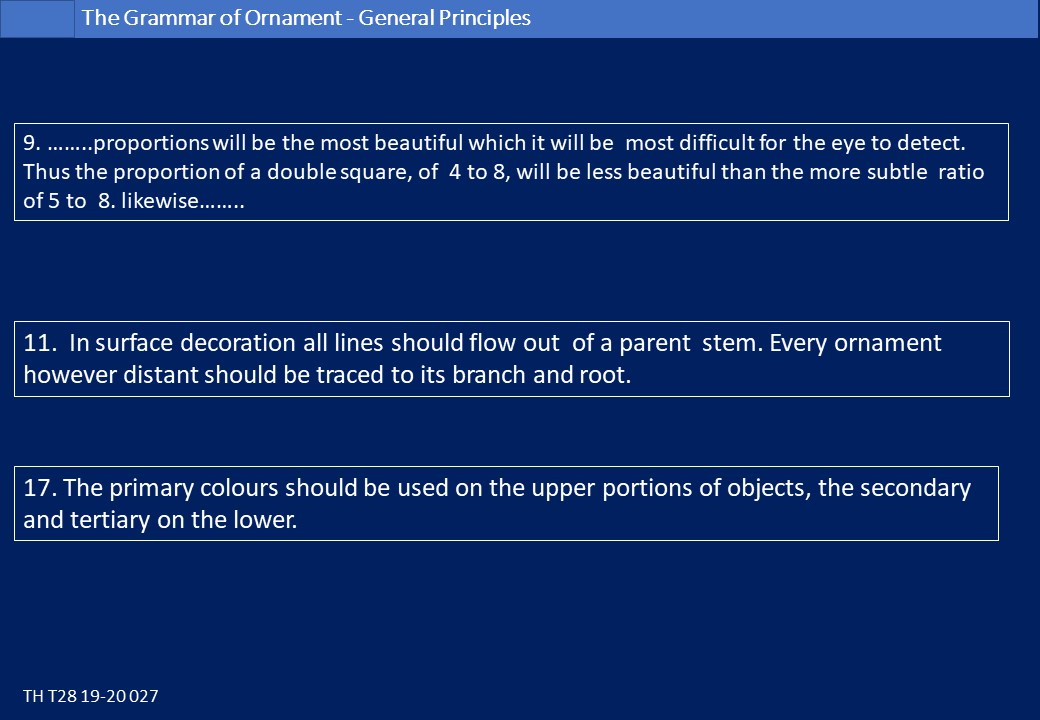
Task: Click the footer code "TH T28 19-20 027"
Action: point(91,696)
